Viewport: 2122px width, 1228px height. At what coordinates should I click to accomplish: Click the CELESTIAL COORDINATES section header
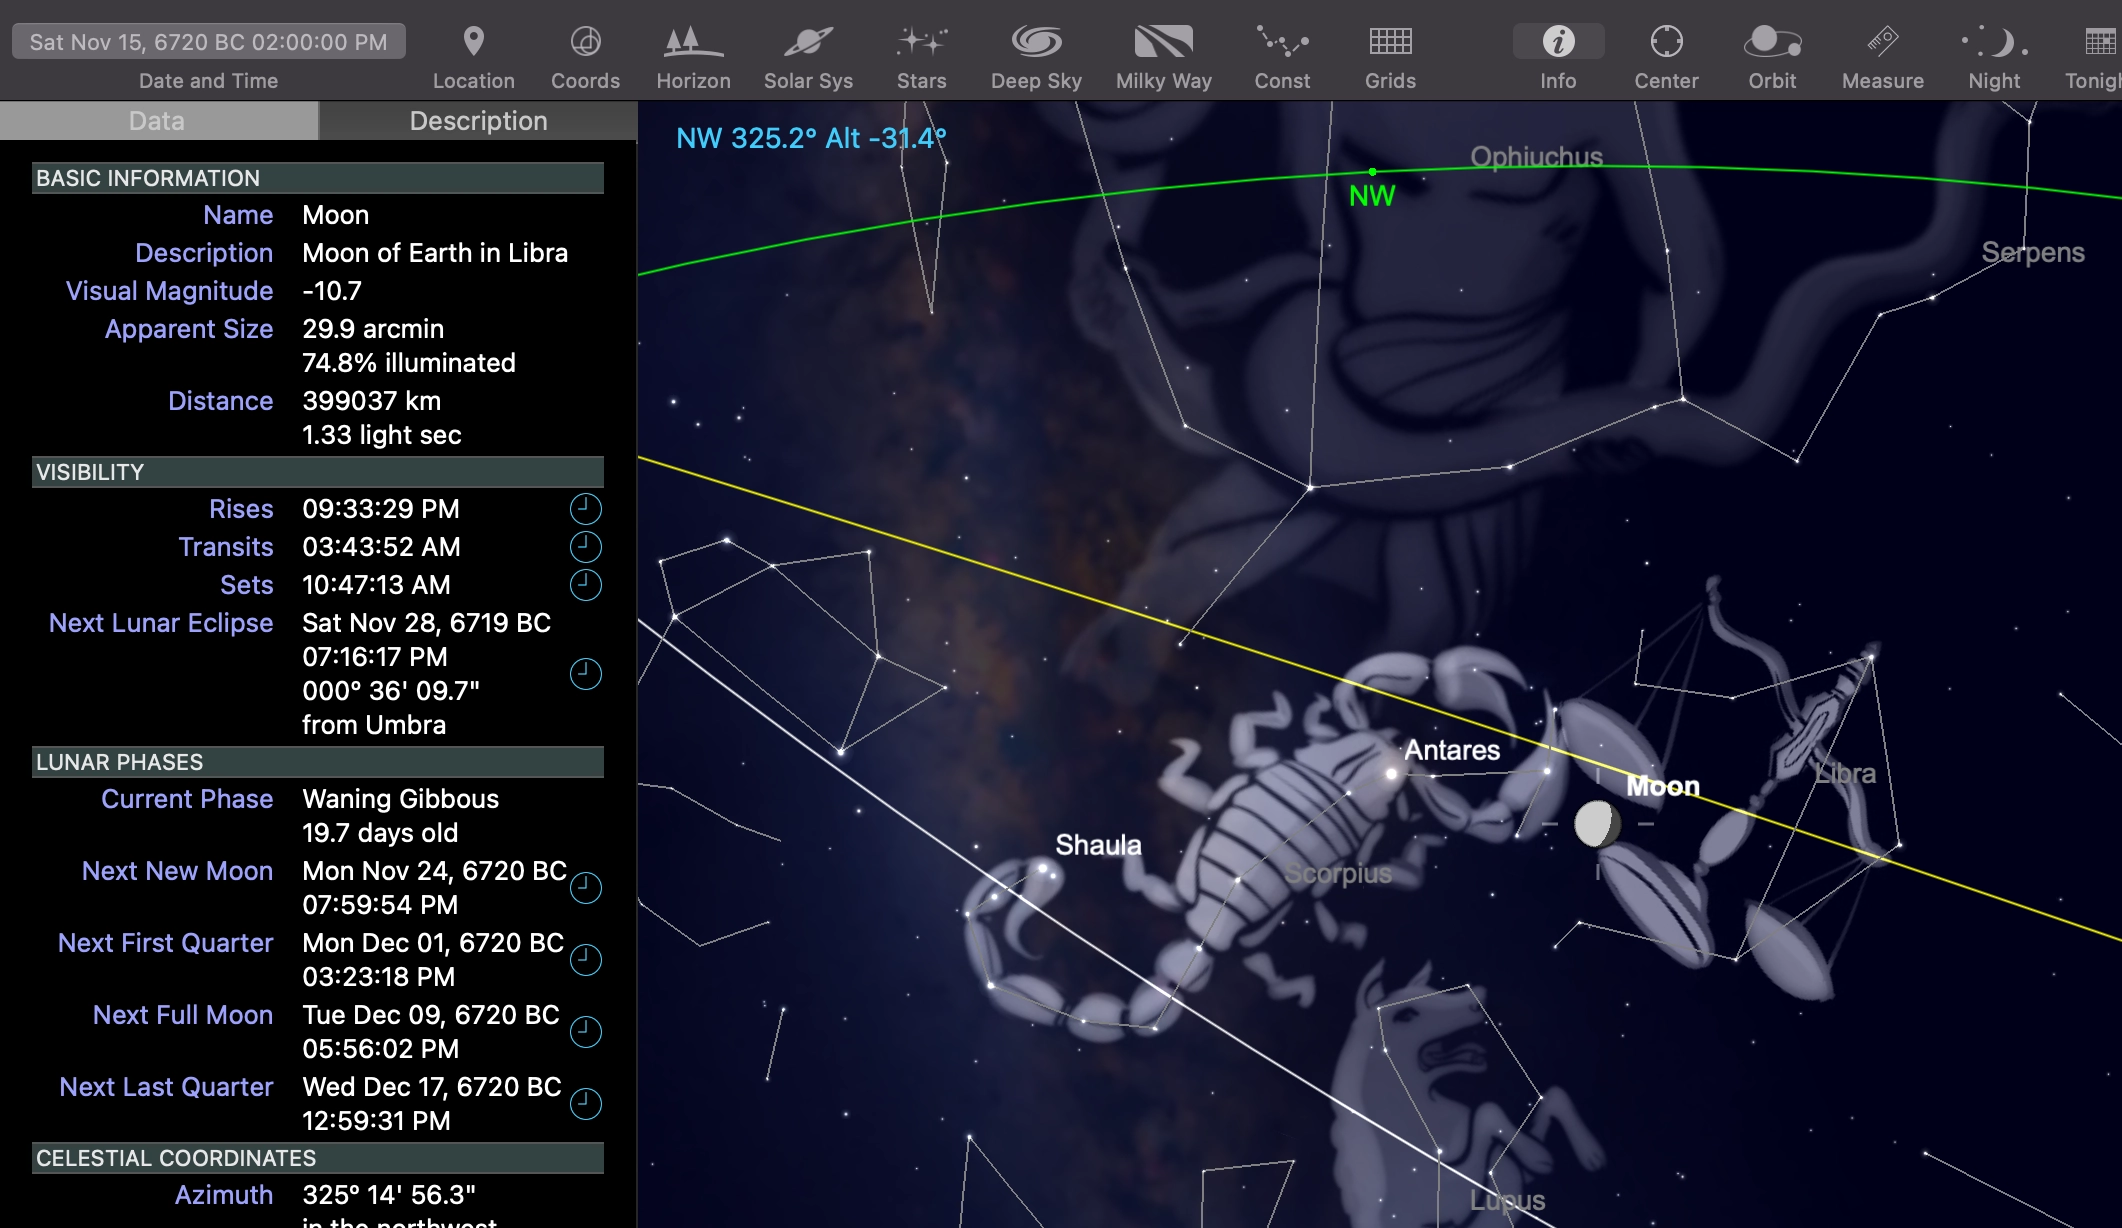pos(318,1158)
